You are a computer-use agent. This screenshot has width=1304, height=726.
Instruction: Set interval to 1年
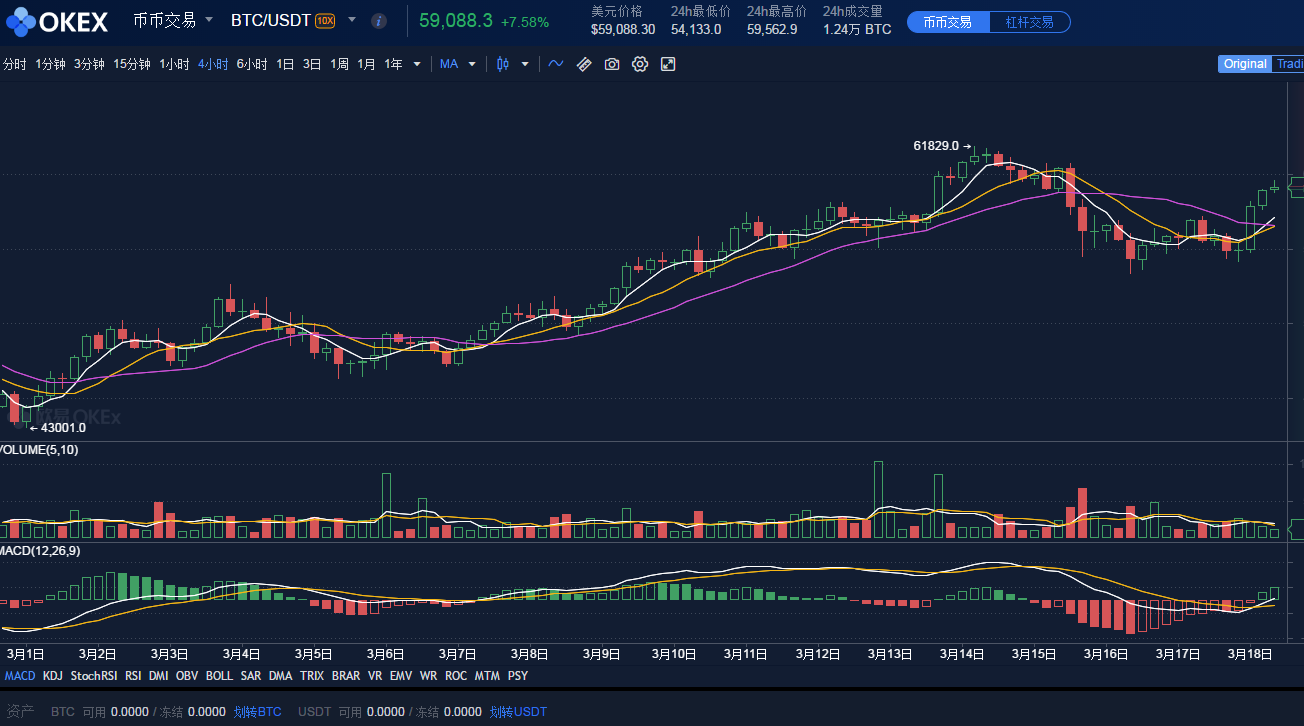click(393, 64)
